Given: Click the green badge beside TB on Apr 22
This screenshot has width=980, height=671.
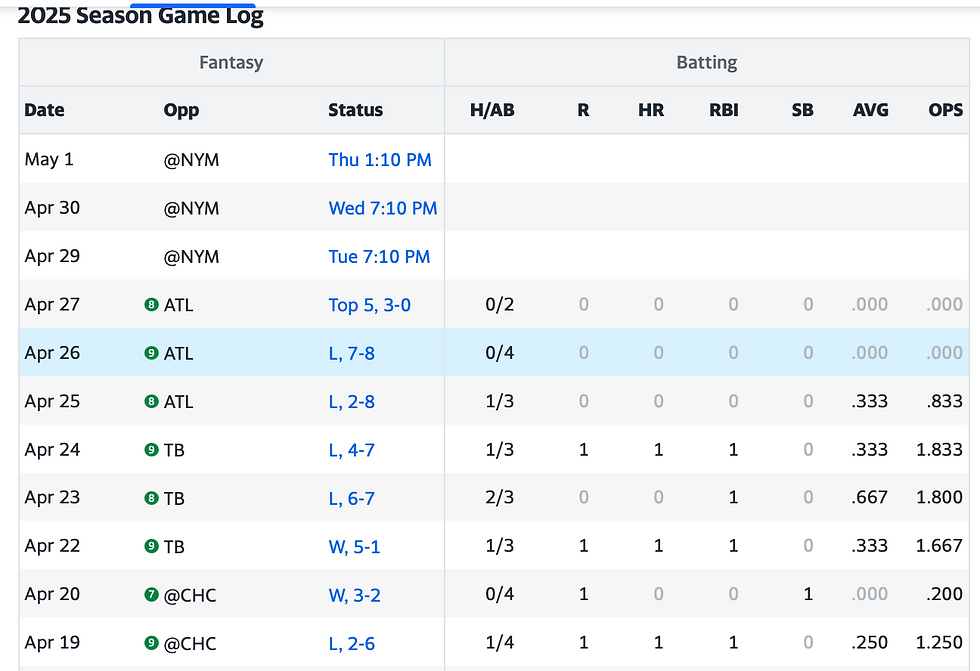Looking at the screenshot, I should (151, 546).
